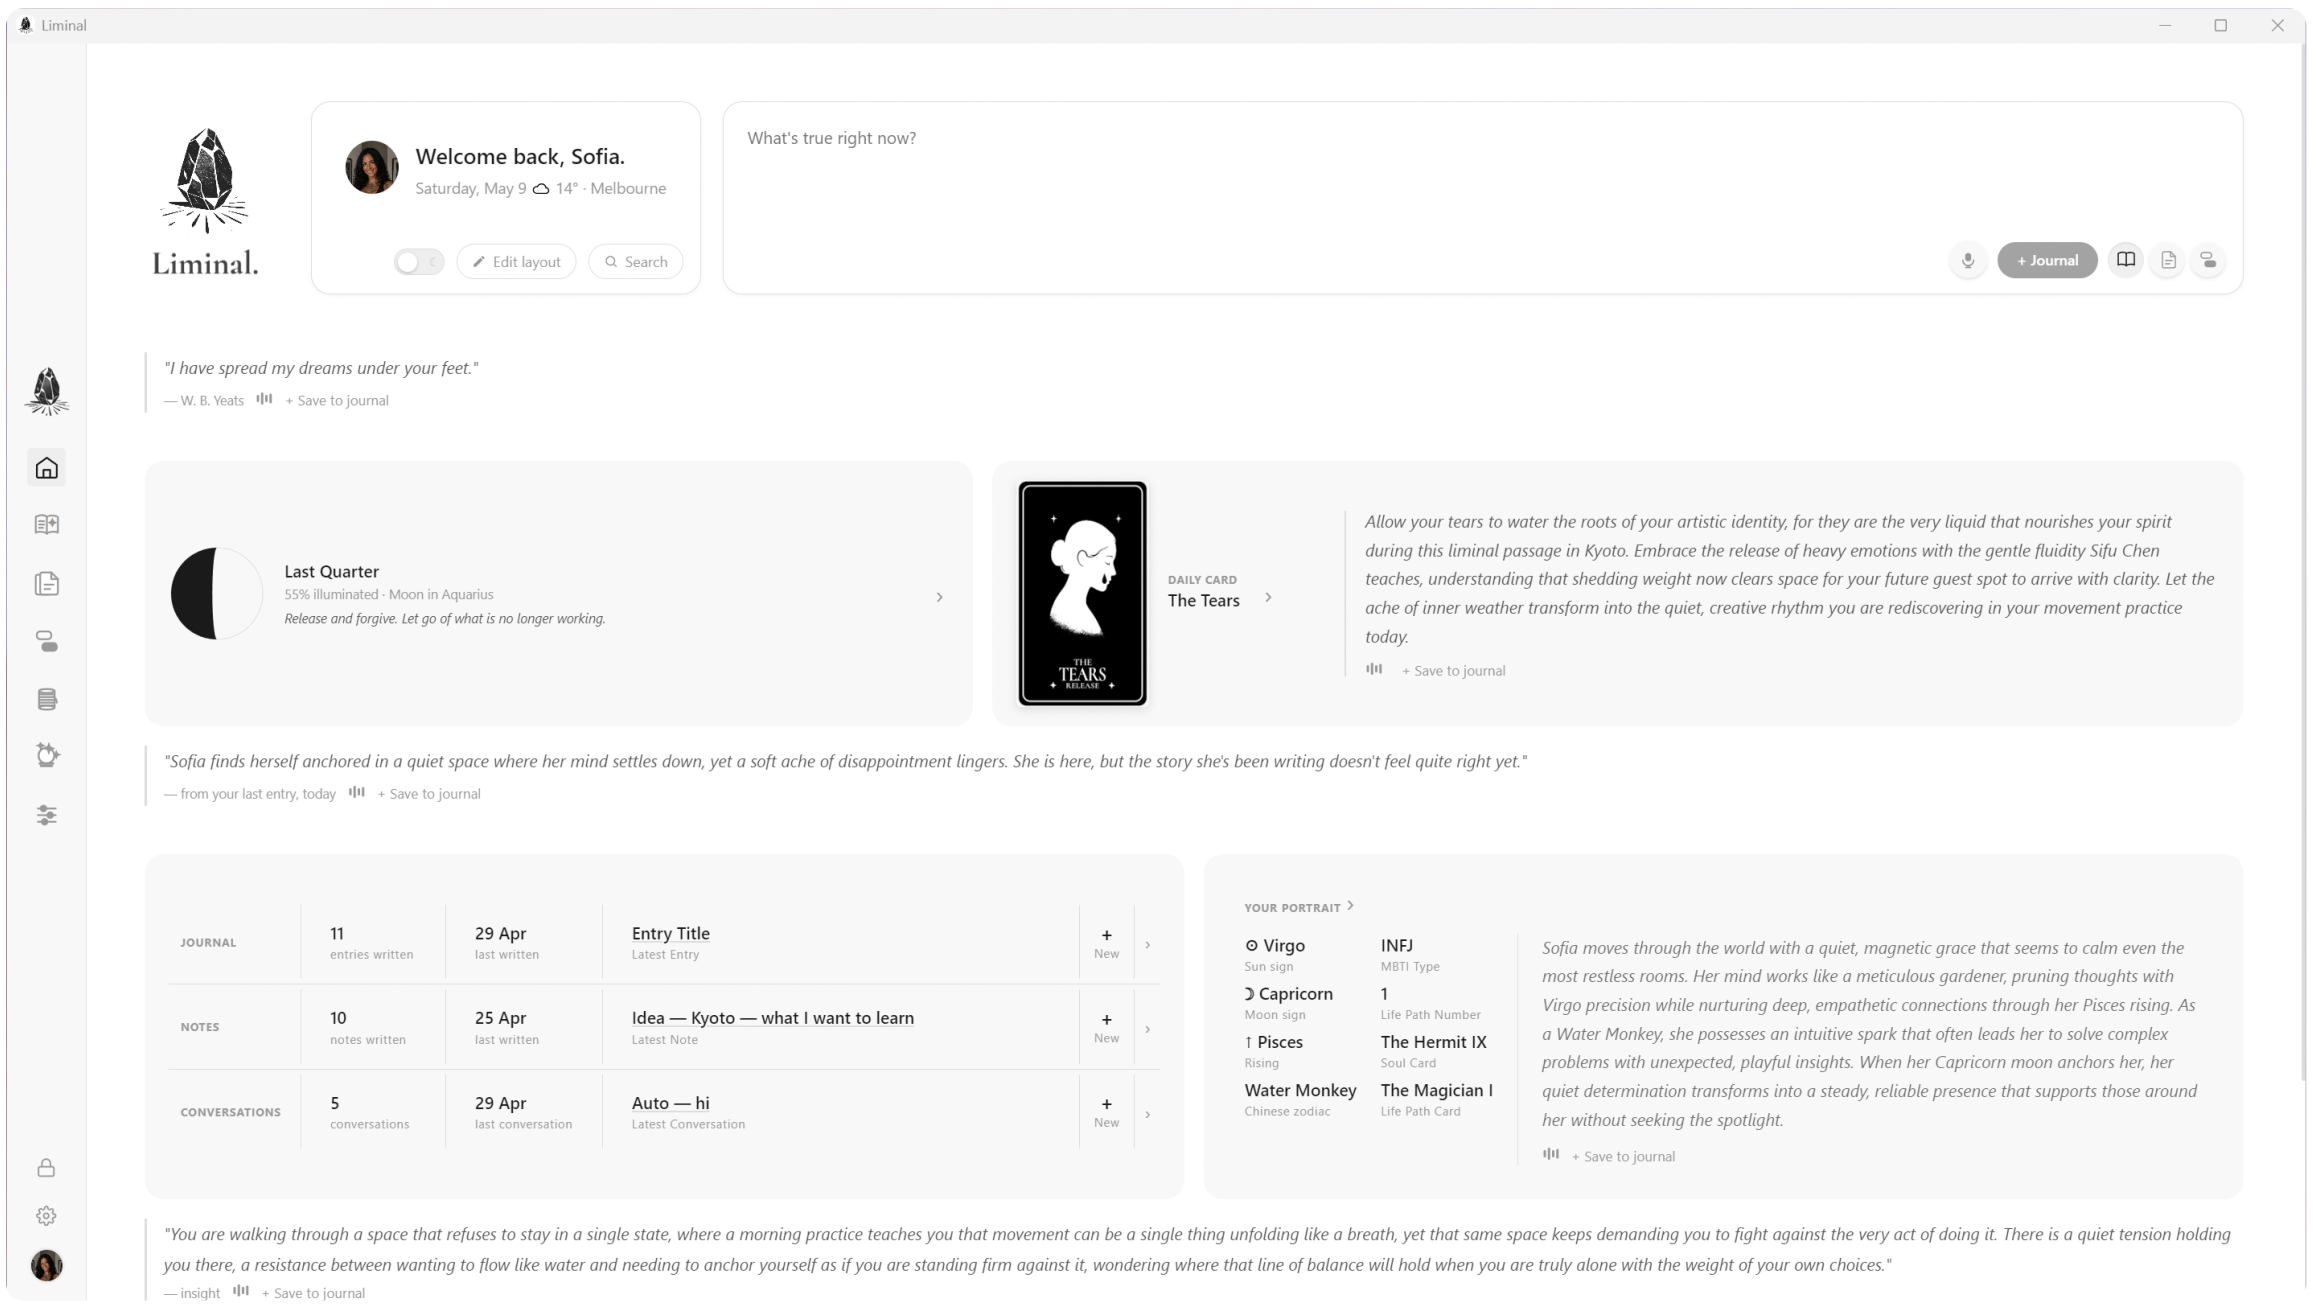The height and width of the screenshot is (1308, 2313).
Task: Save the daily card reading to journal
Action: 1454,671
